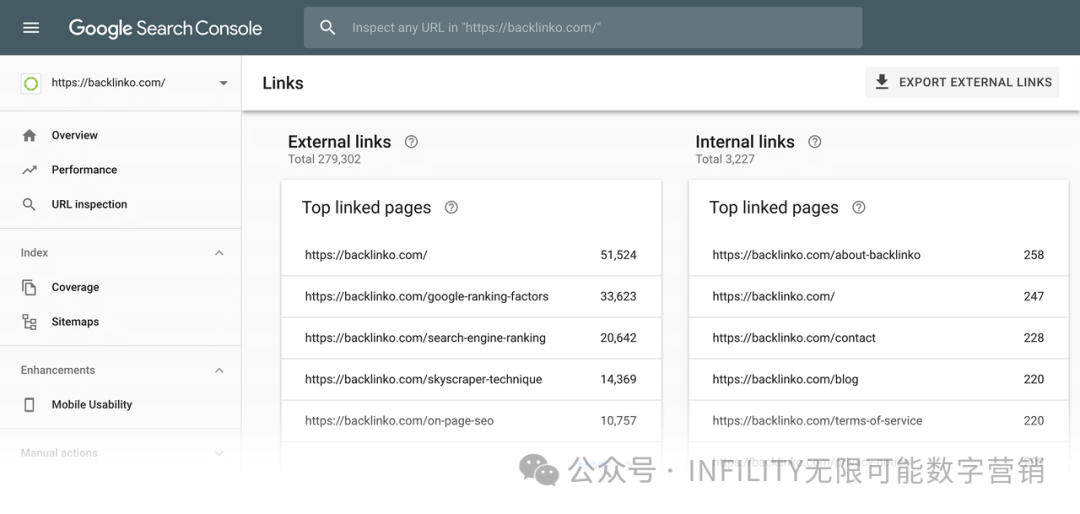Collapse the Index section
Image resolution: width=1080 pixels, height=514 pixels.
click(219, 253)
